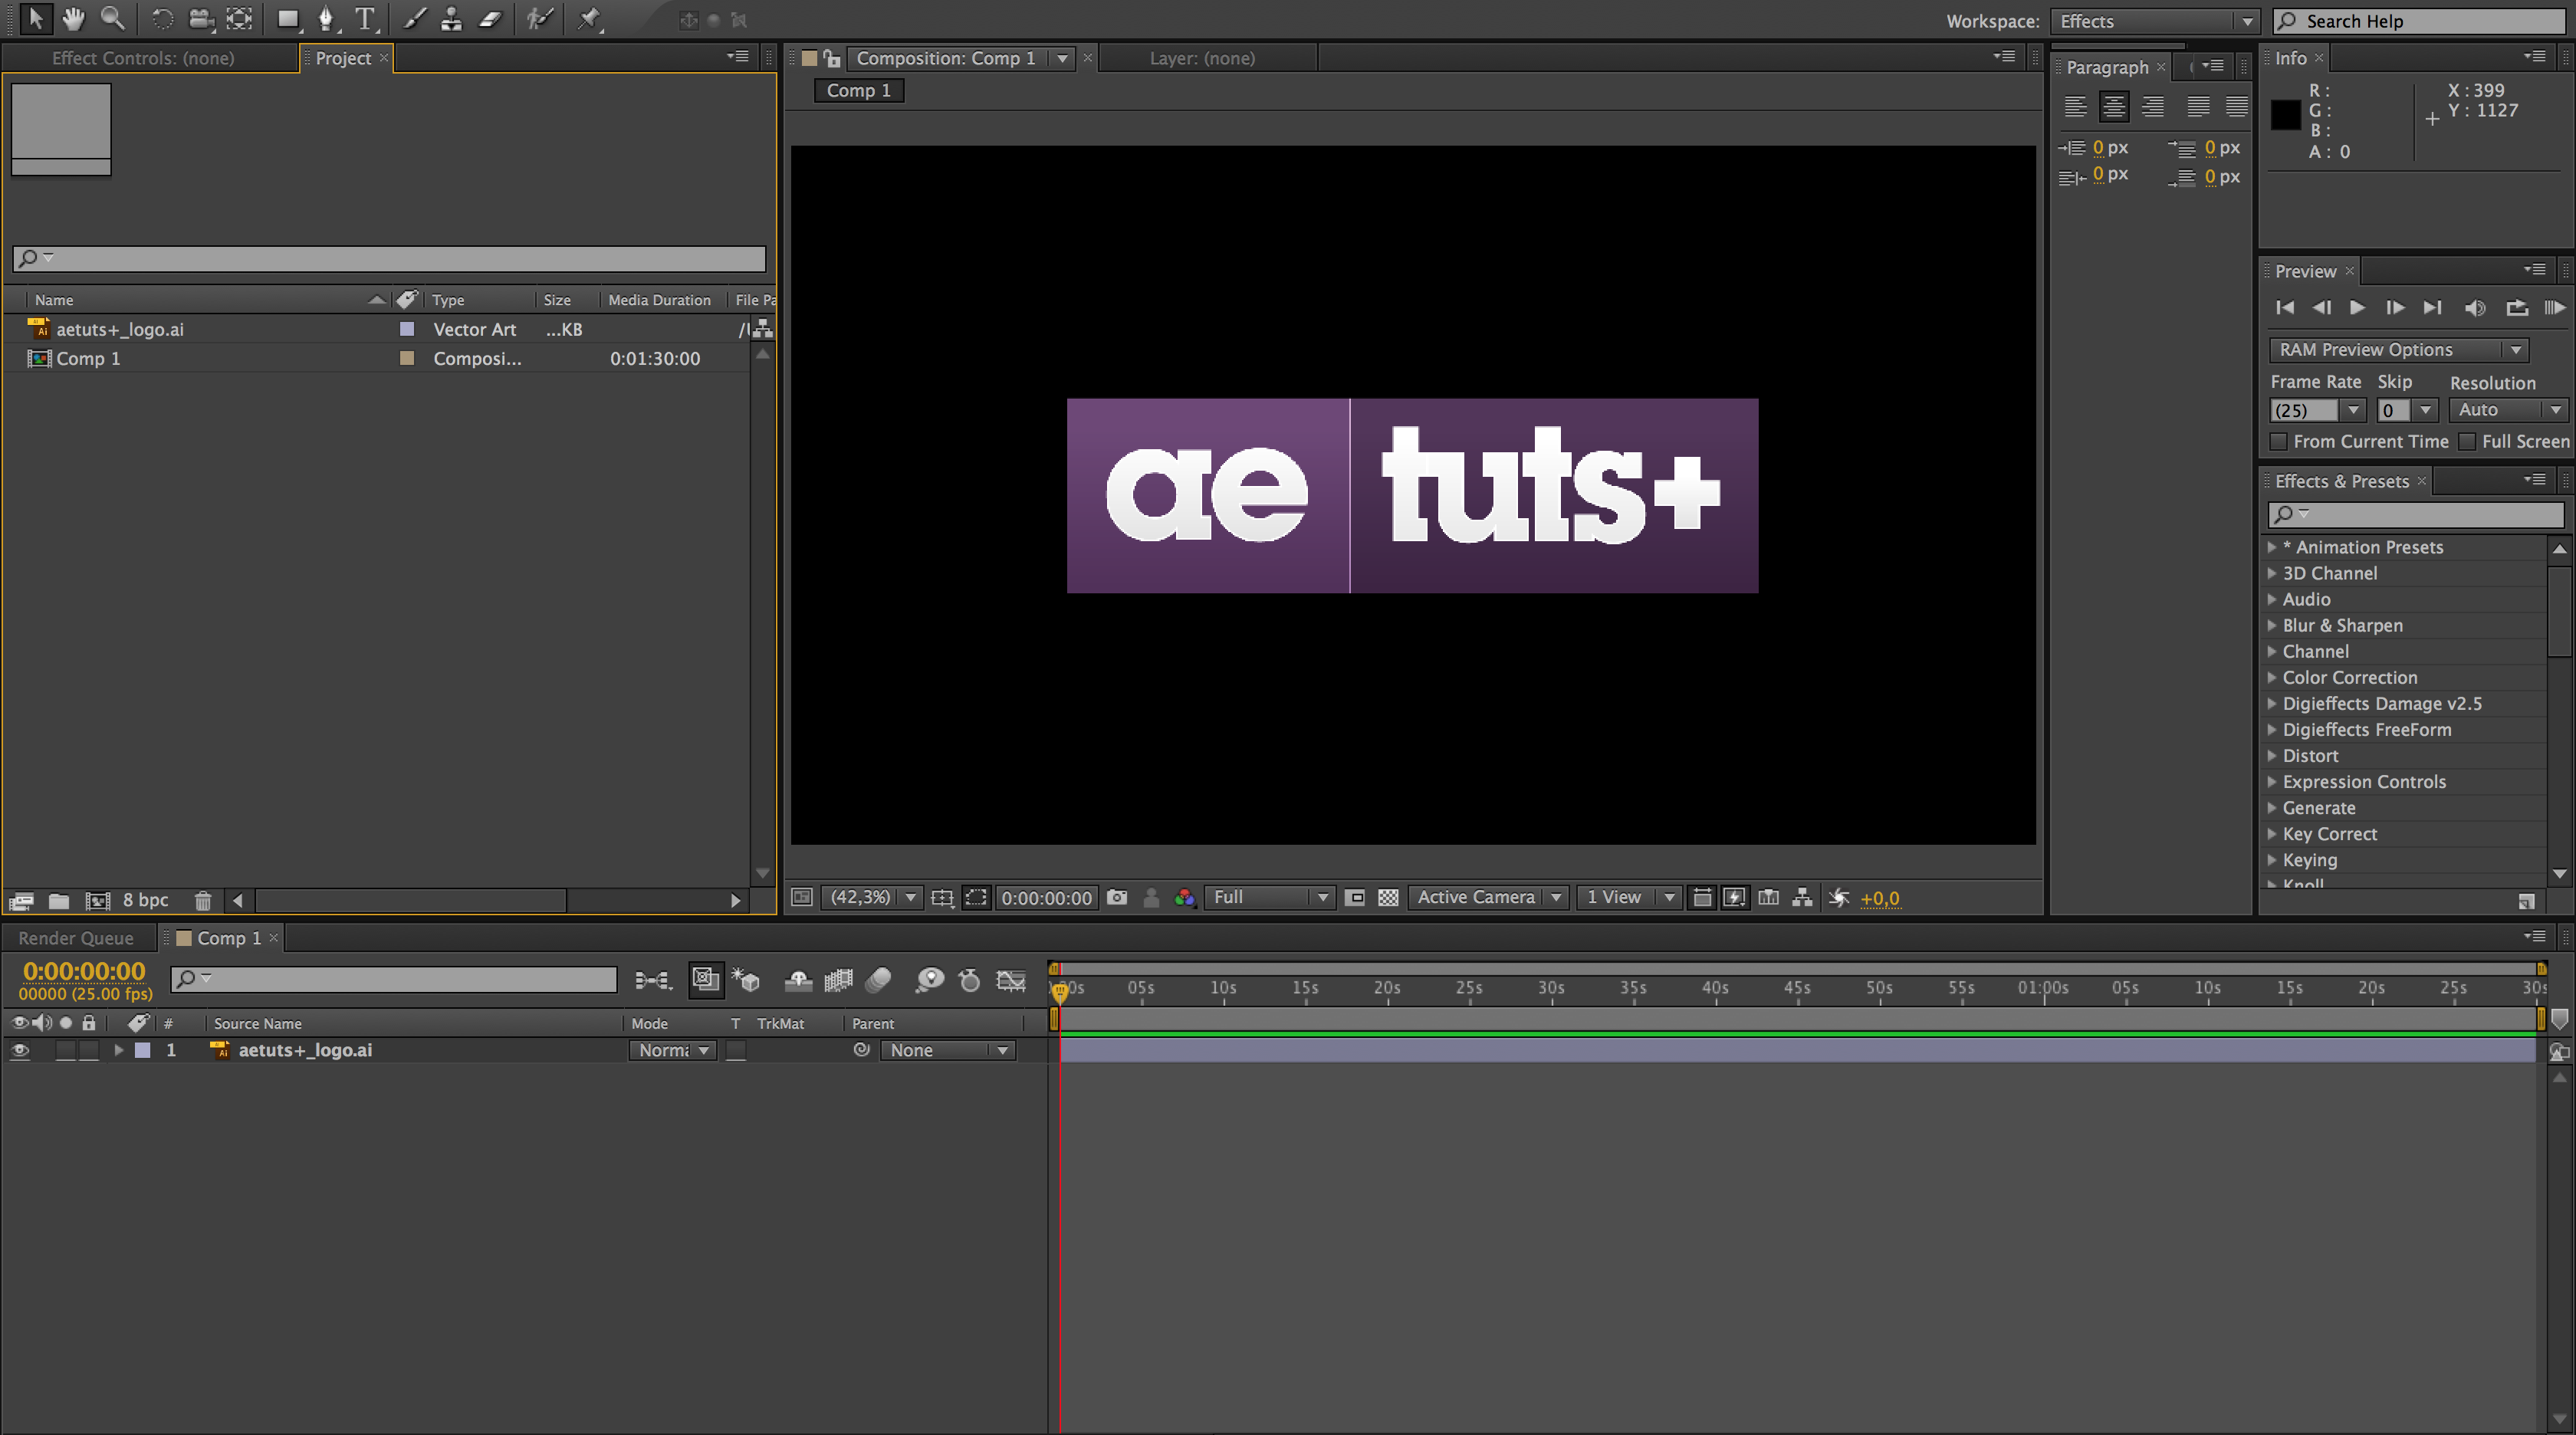Enable motion blur switch in timeline
The image size is (2576, 1435).
(x=878, y=980)
